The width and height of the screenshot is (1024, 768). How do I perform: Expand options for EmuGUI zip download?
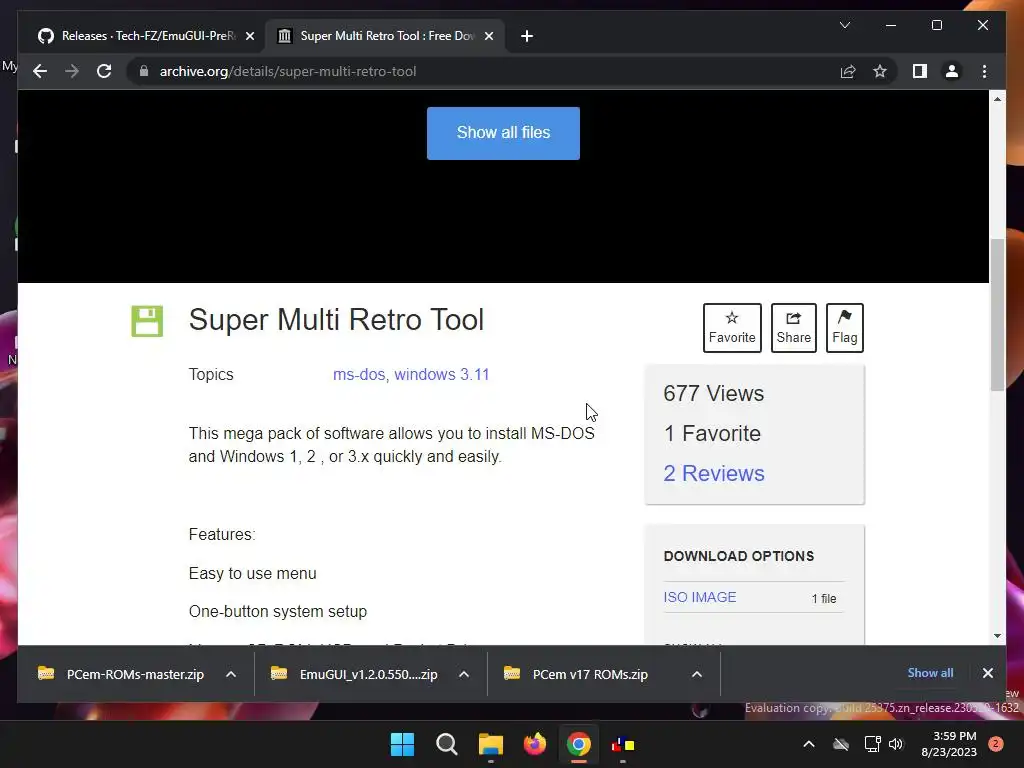coord(464,674)
